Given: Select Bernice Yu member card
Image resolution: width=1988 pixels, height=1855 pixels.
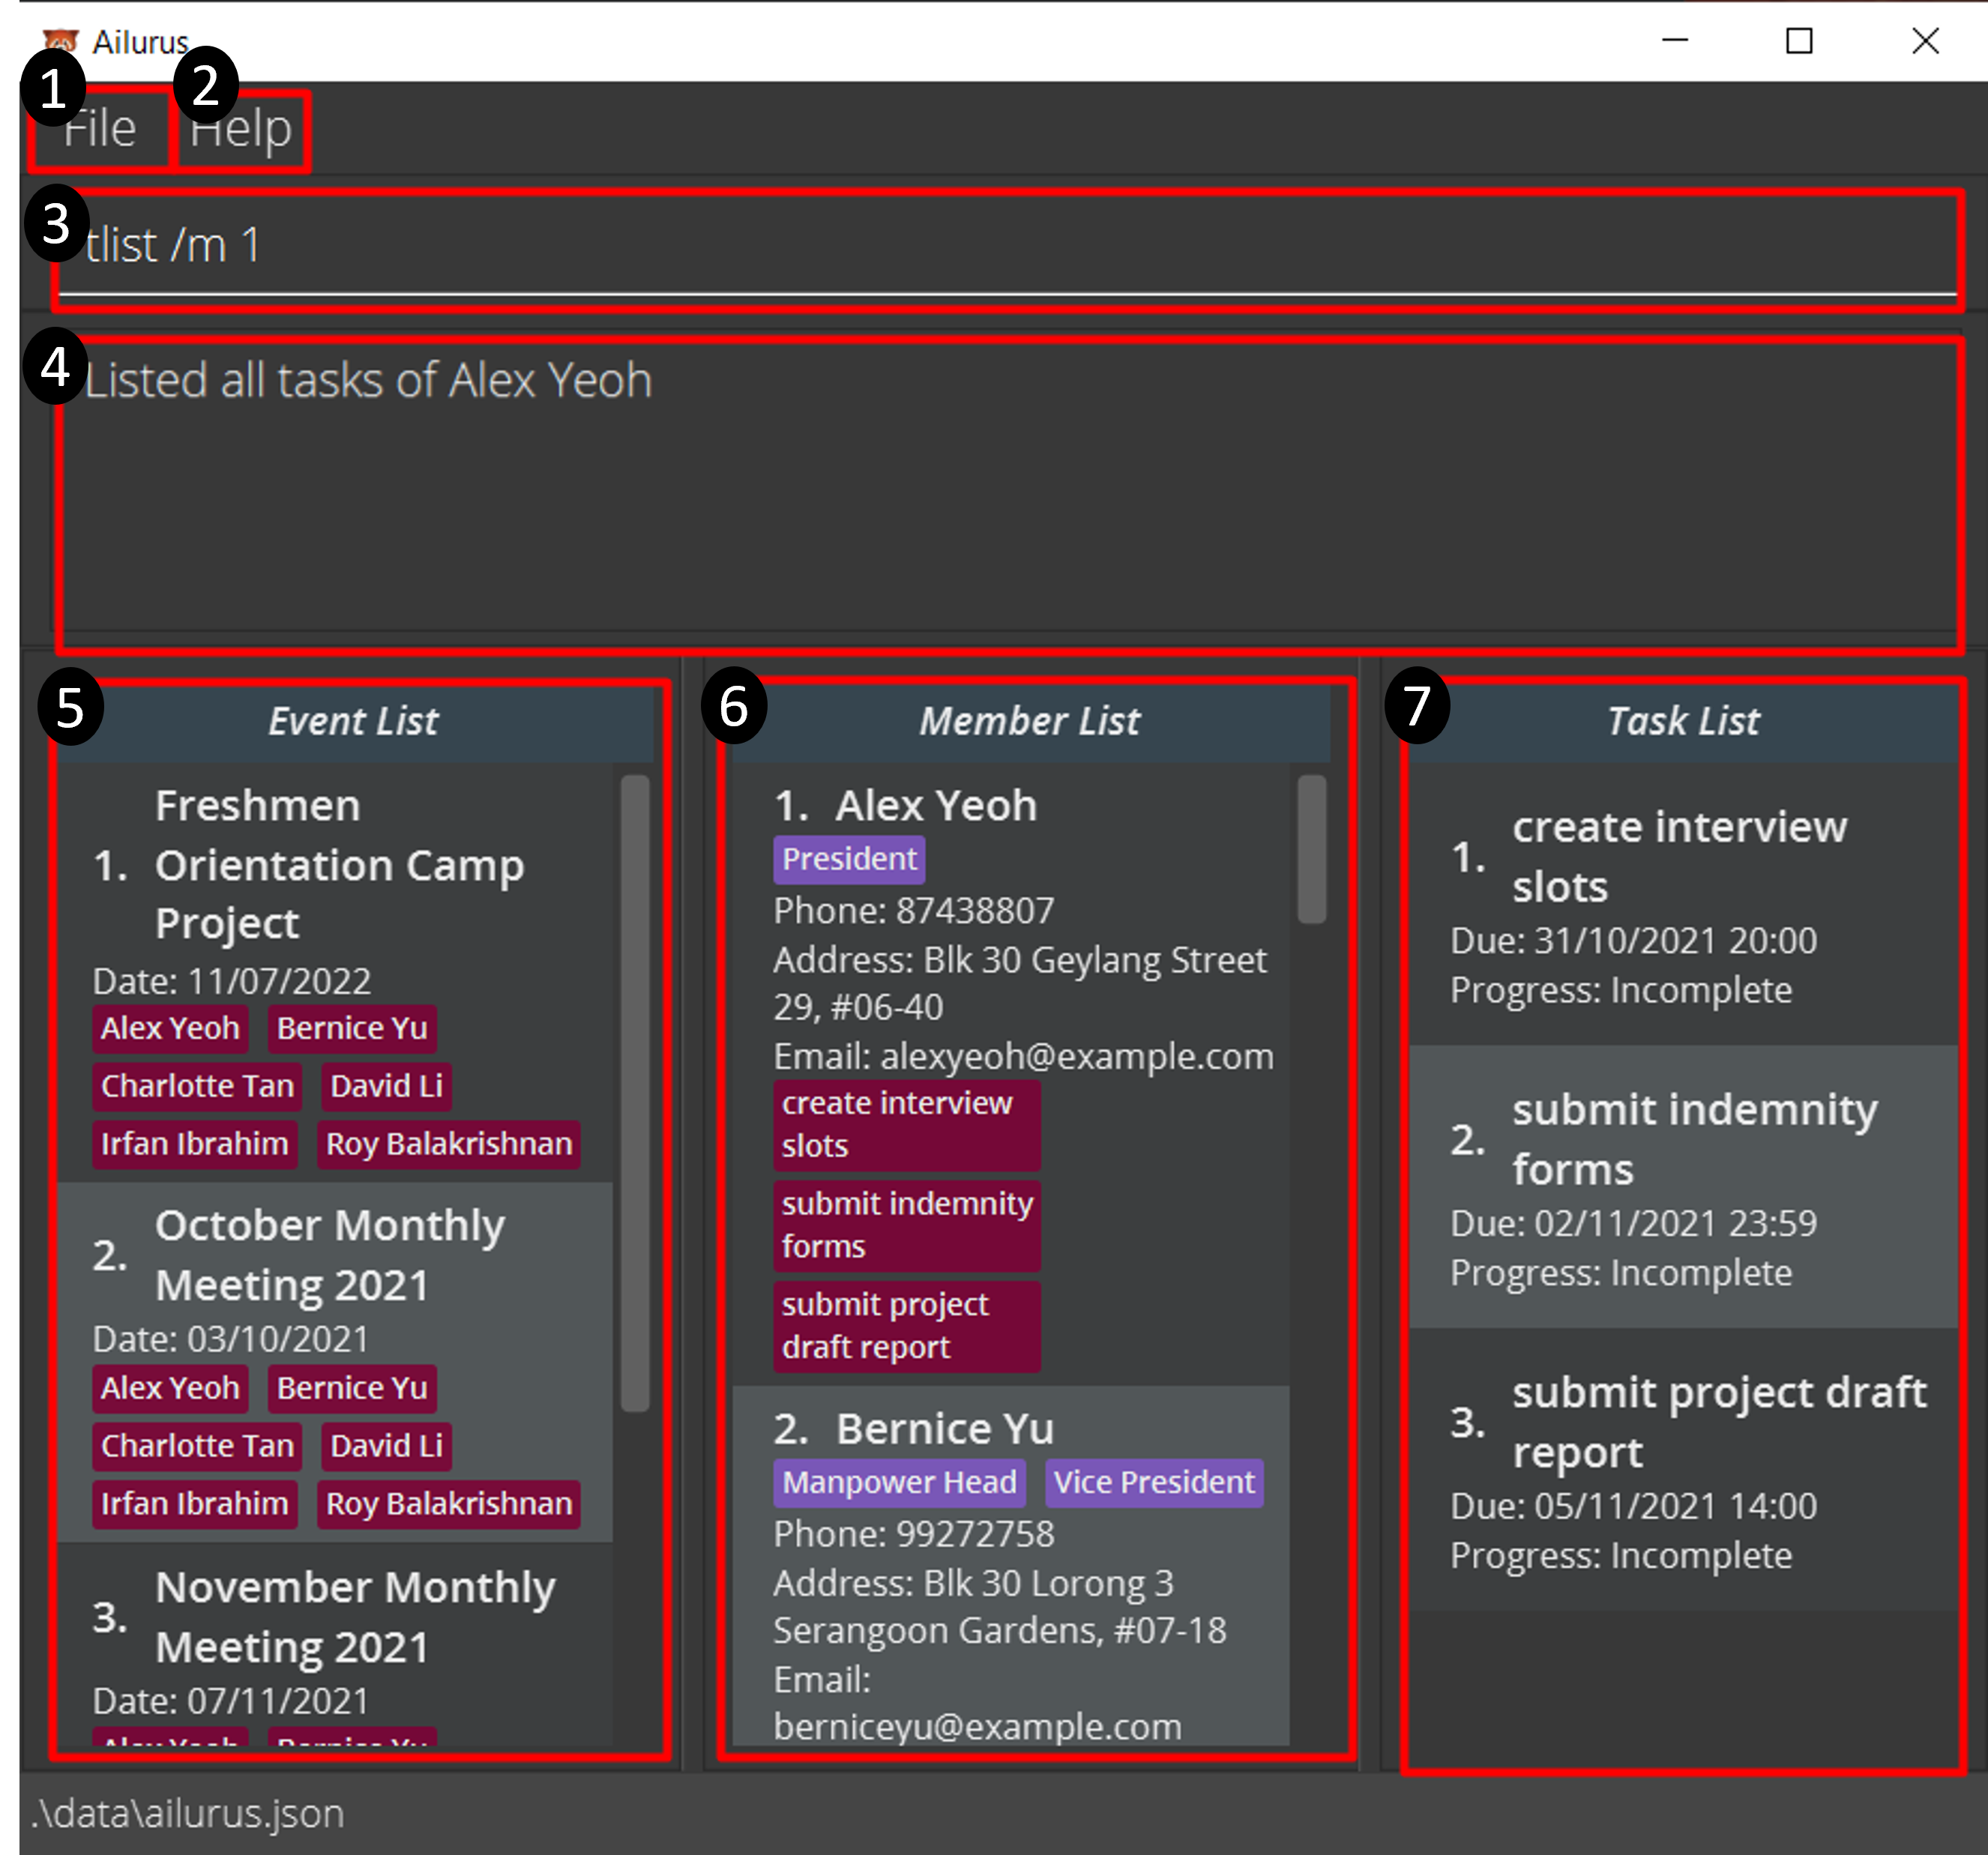Looking at the screenshot, I should [x=945, y=1430].
